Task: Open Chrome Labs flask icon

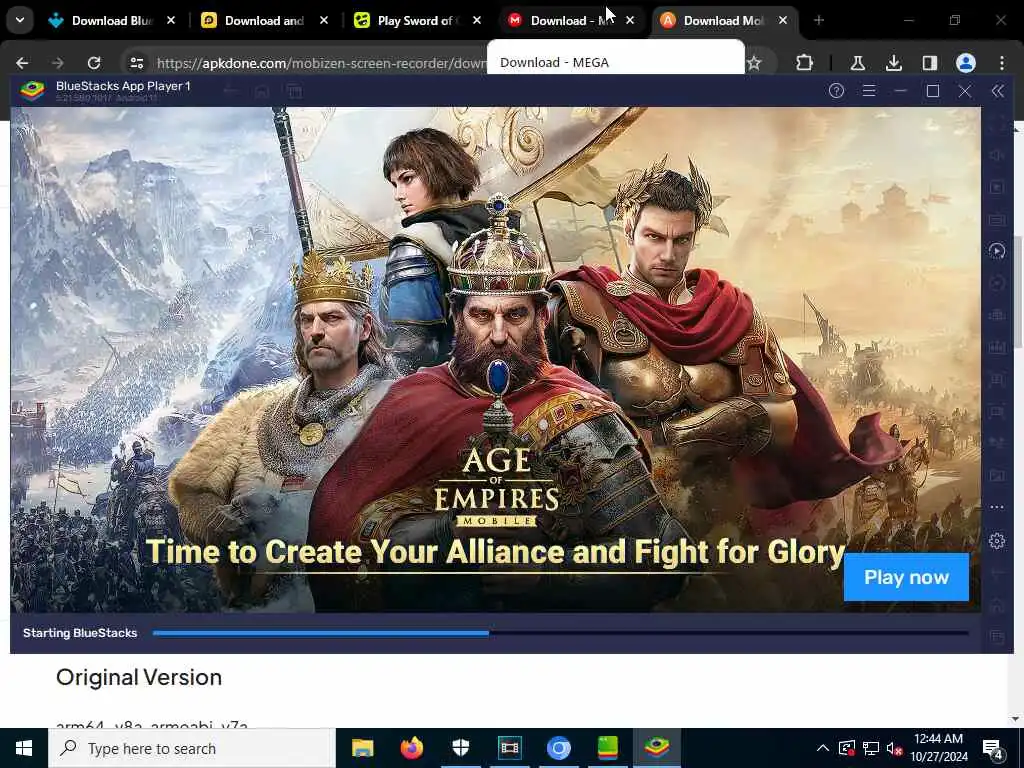Action: tap(857, 63)
